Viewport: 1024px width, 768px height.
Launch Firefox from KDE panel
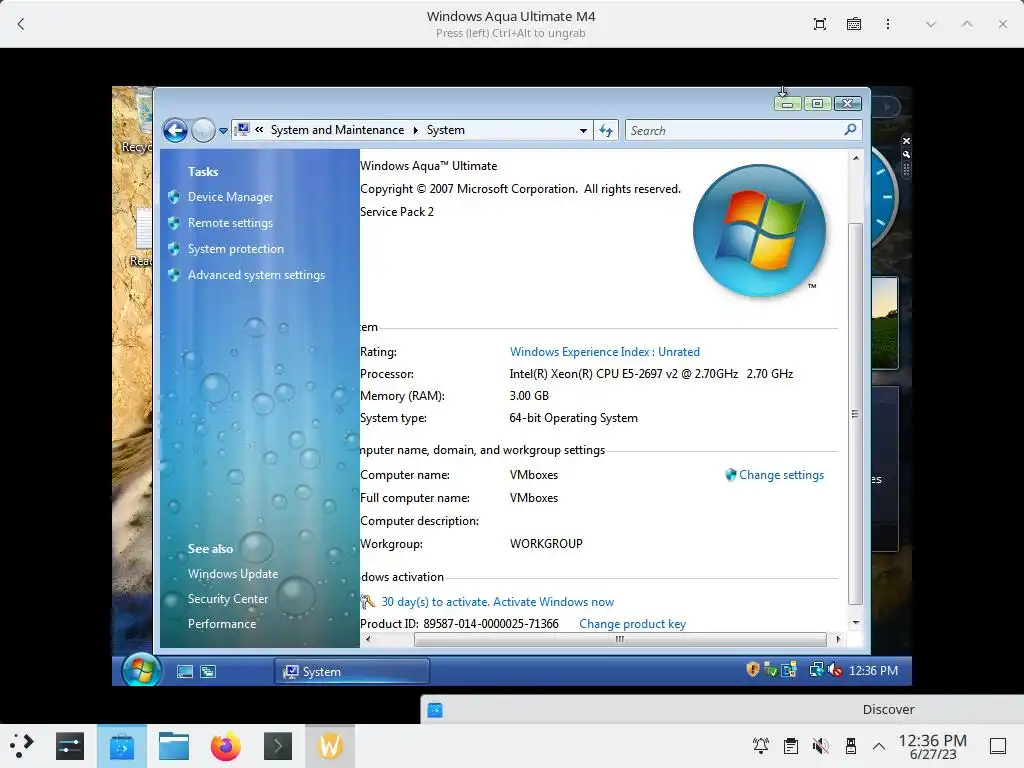(225, 746)
